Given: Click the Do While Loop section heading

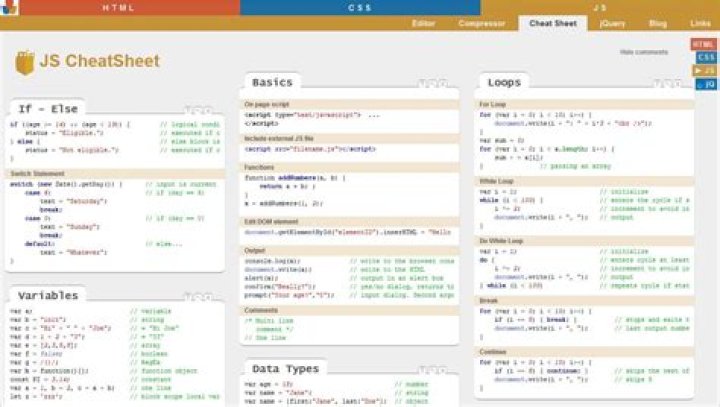Looking at the screenshot, I should (x=501, y=241).
